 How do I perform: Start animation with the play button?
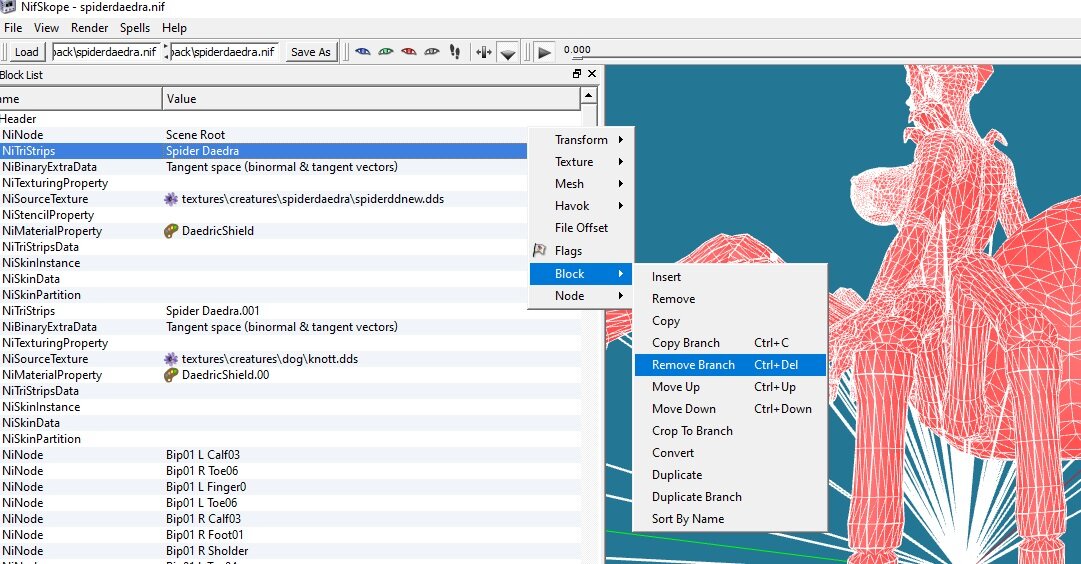[x=544, y=52]
